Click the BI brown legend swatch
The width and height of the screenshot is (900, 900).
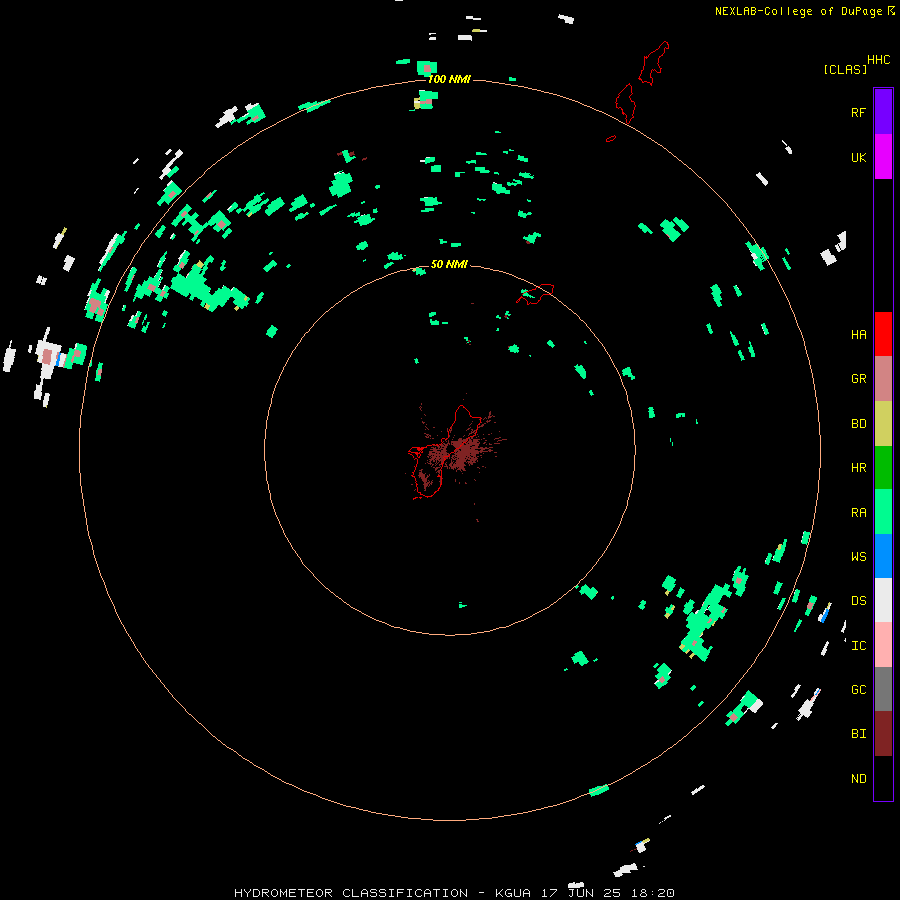click(883, 734)
